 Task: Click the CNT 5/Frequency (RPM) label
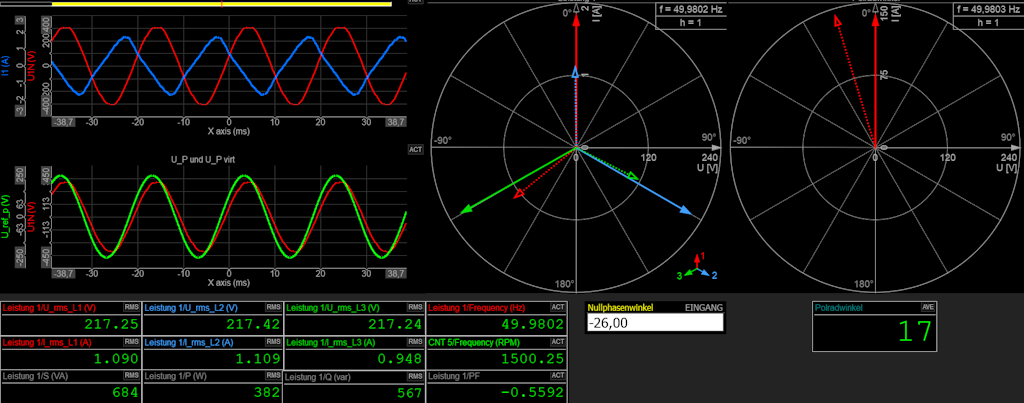coord(475,342)
